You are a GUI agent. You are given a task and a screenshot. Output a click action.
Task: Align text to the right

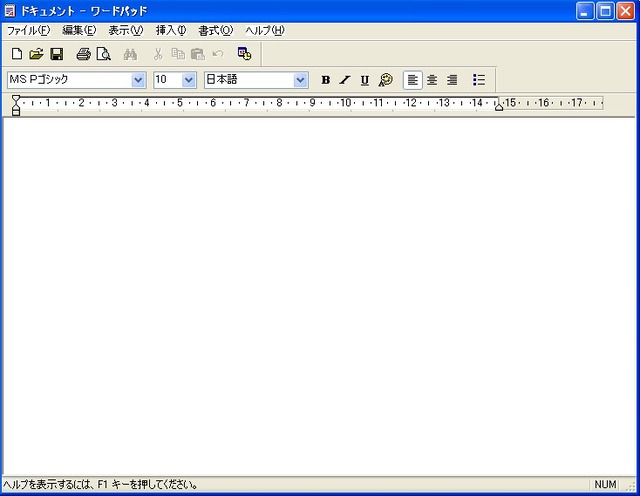pyautogui.click(x=452, y=80)
